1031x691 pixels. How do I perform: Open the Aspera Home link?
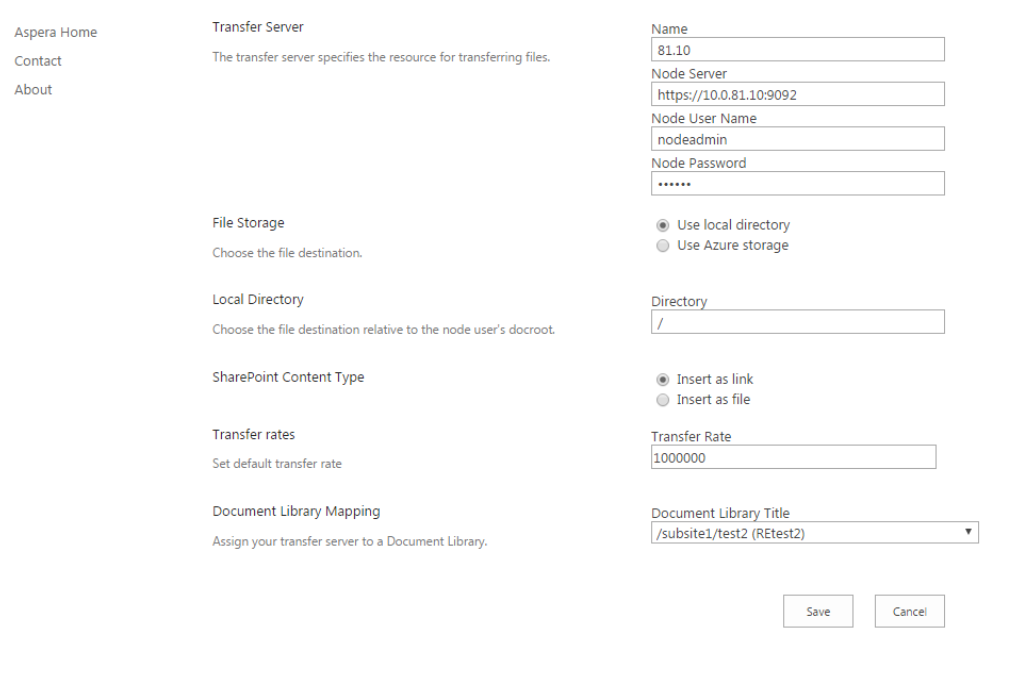55,32
